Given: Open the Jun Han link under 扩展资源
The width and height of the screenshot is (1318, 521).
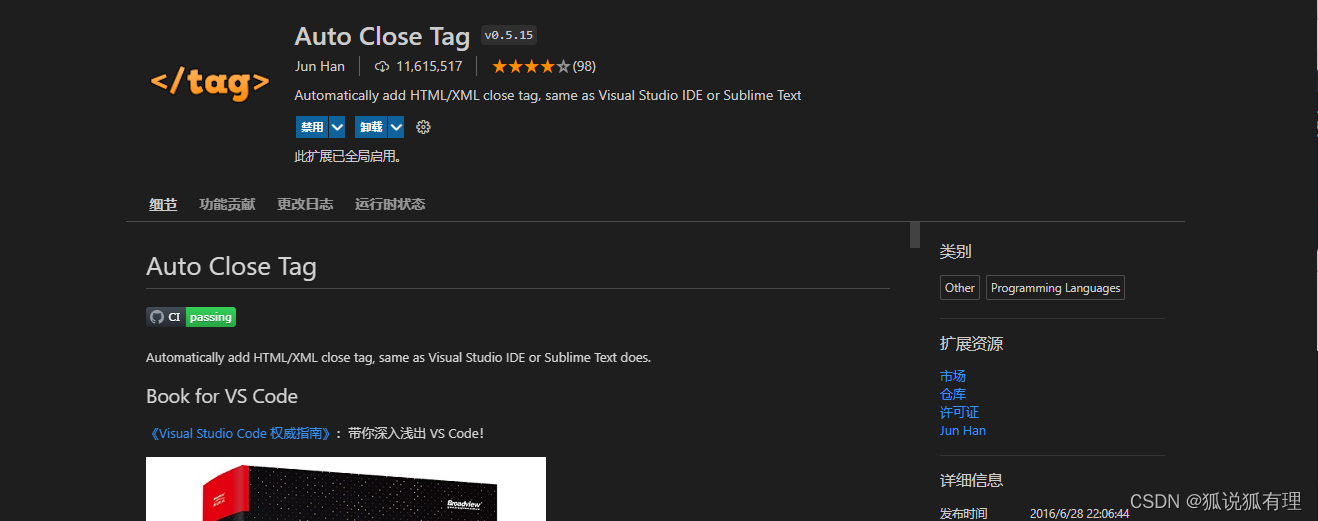Looking at the screenshot, I should coord(963,431).
